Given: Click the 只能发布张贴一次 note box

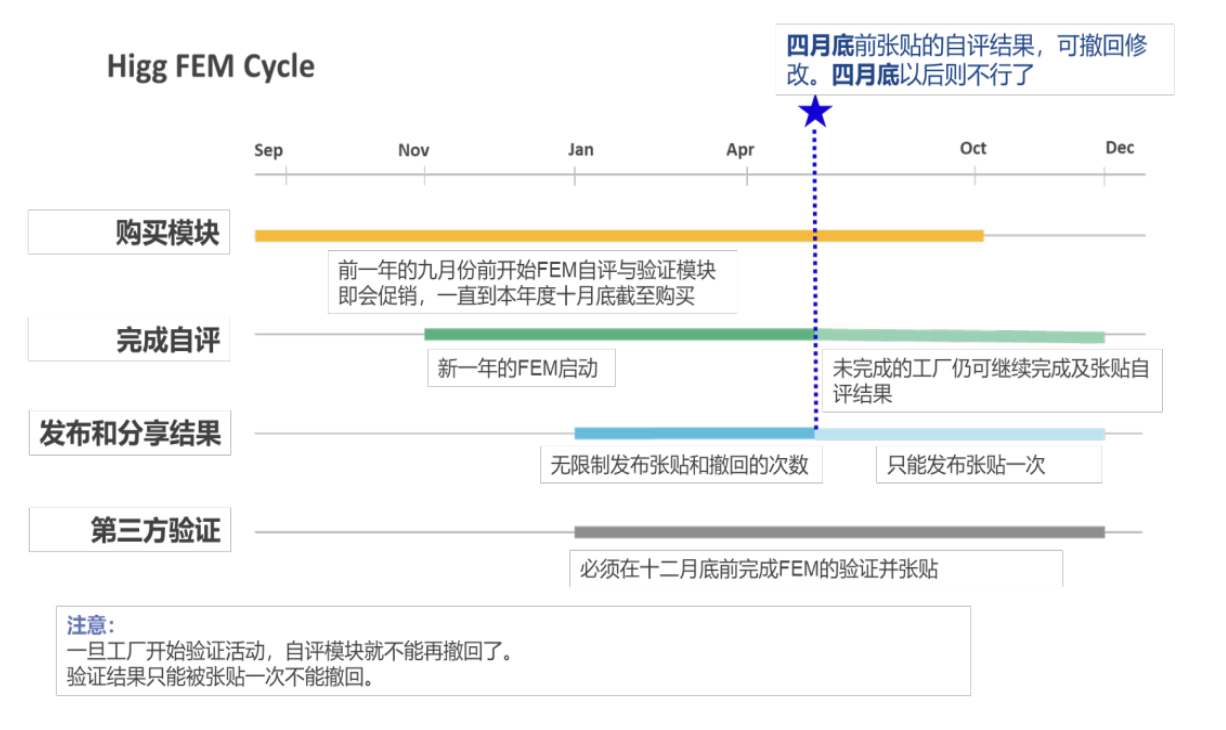Looking at the screenshot, I should tap(988, 465).
